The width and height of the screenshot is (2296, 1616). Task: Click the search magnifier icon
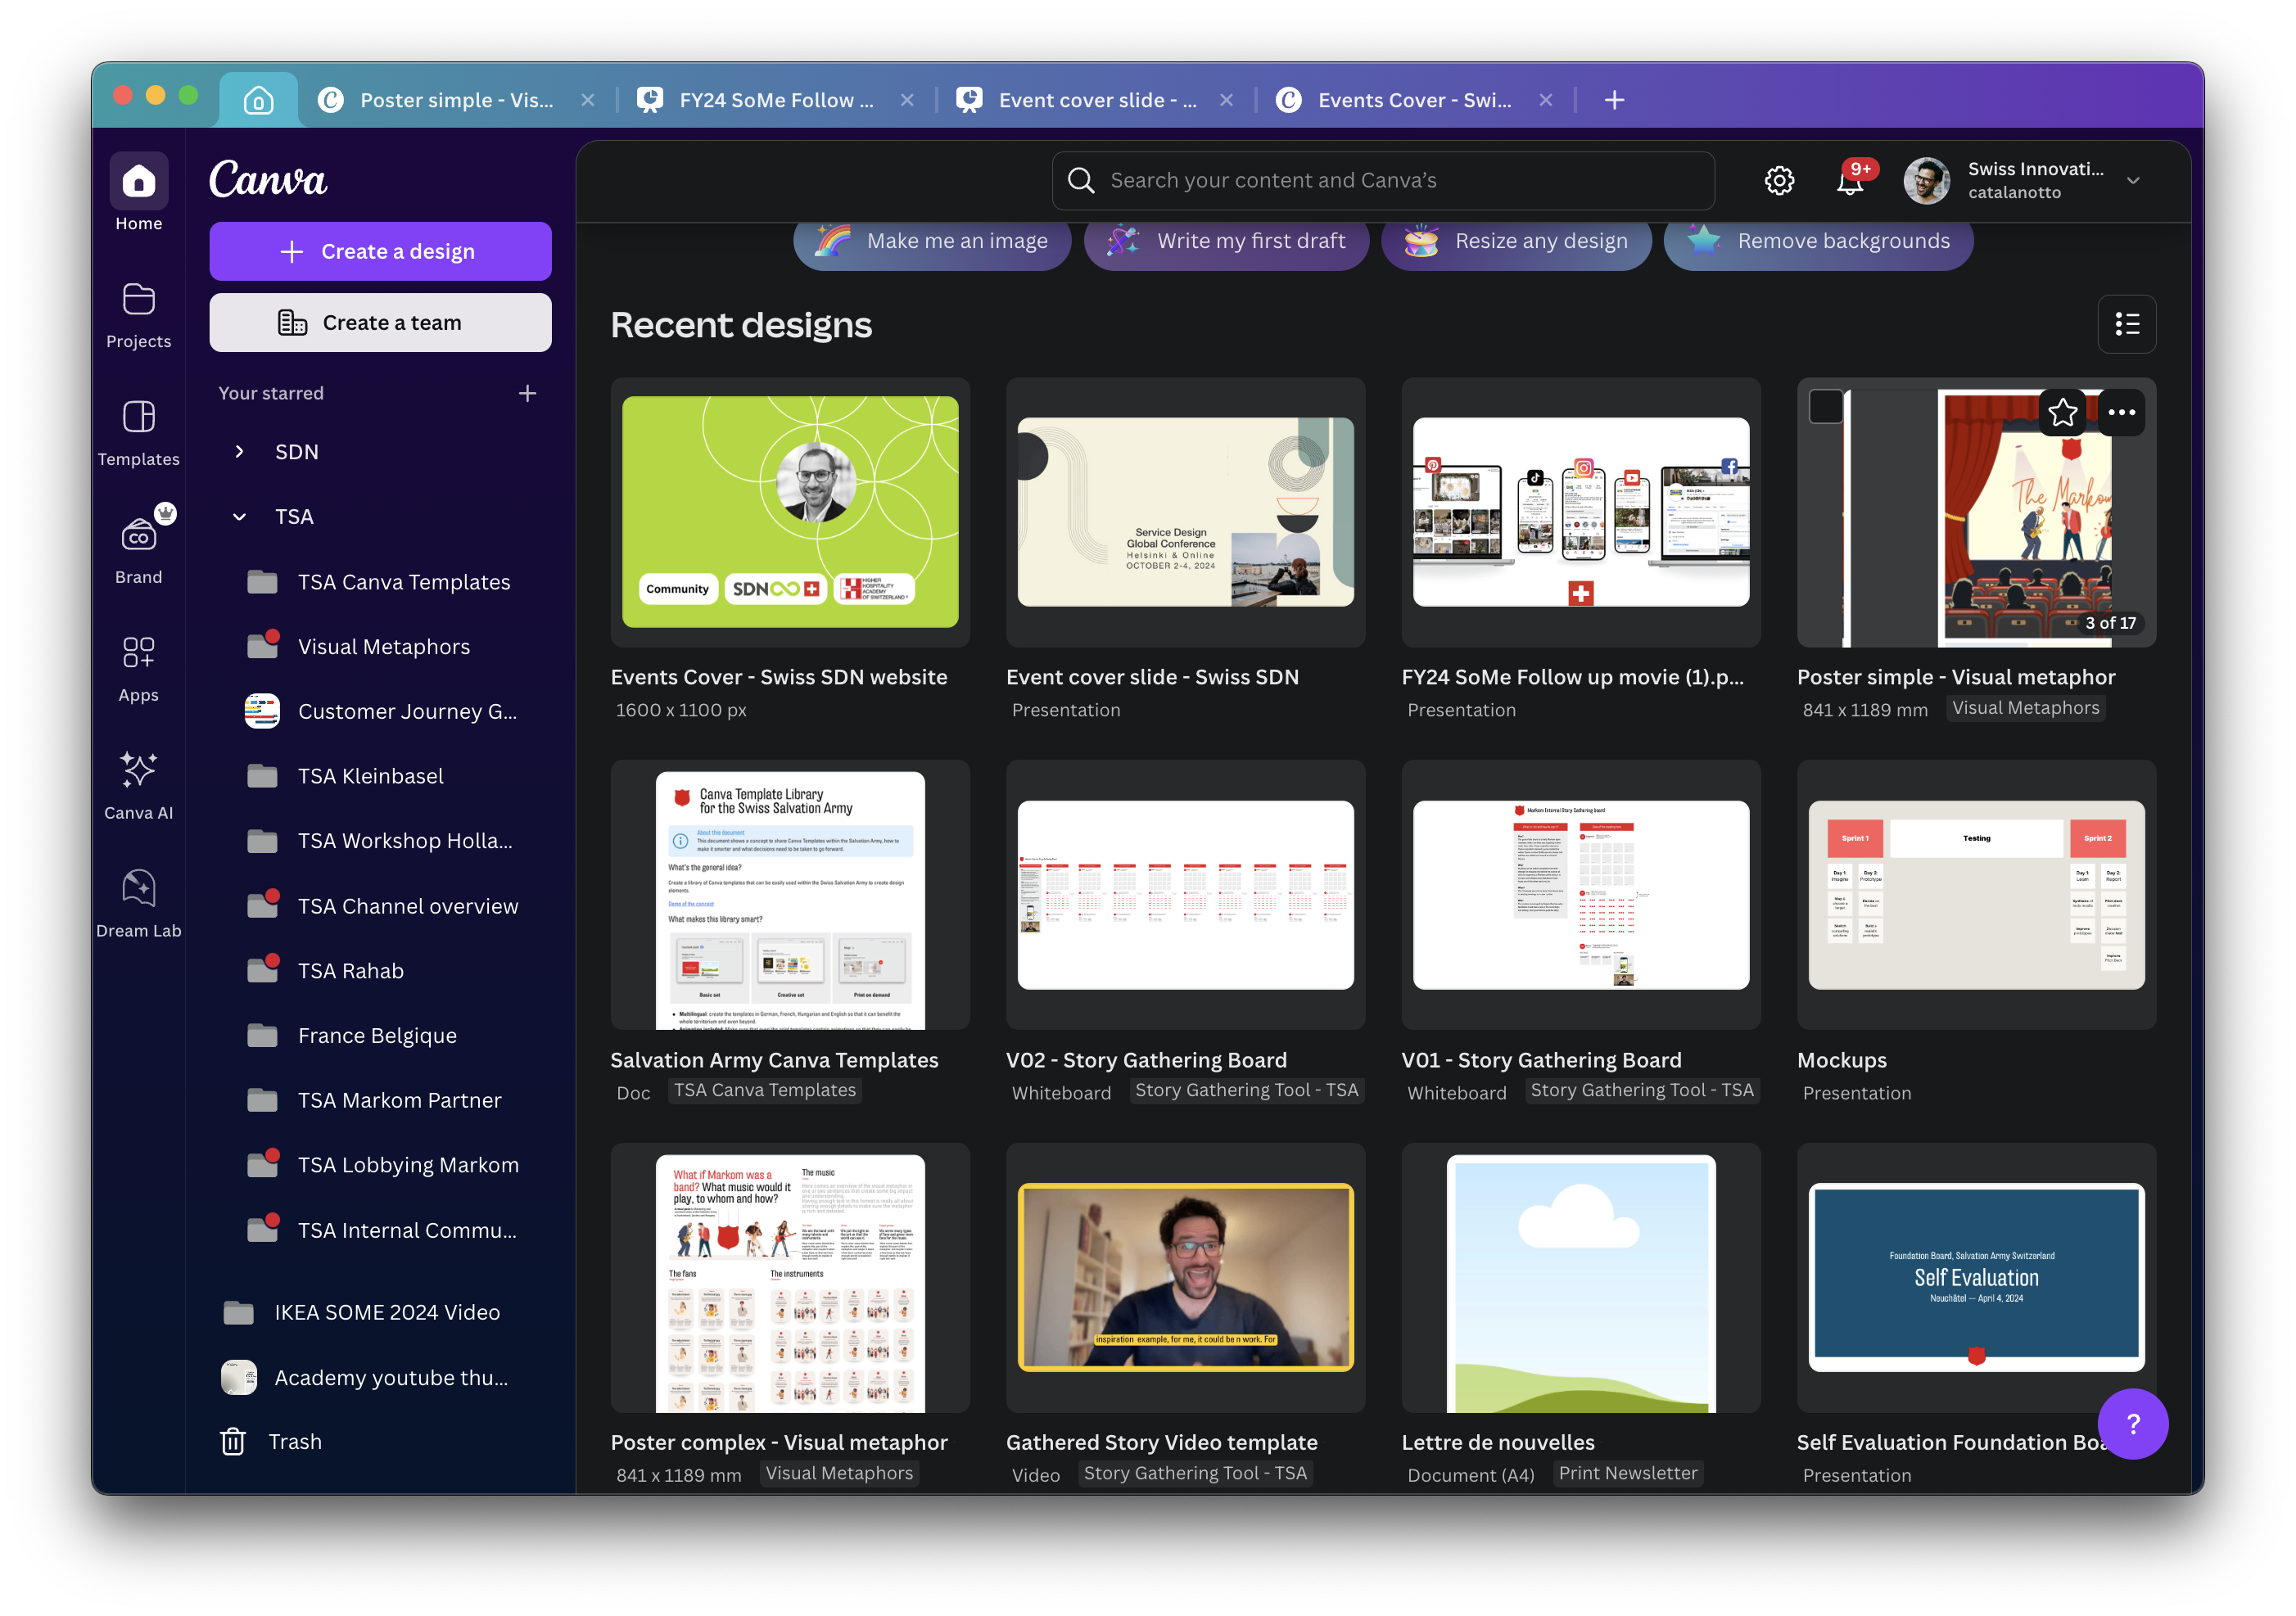coord(1080,180)
